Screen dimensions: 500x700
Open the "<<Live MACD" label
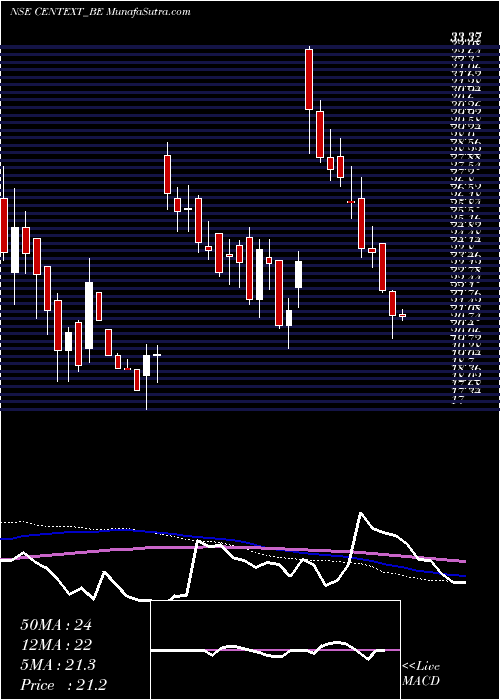click(x=421, y=674)
